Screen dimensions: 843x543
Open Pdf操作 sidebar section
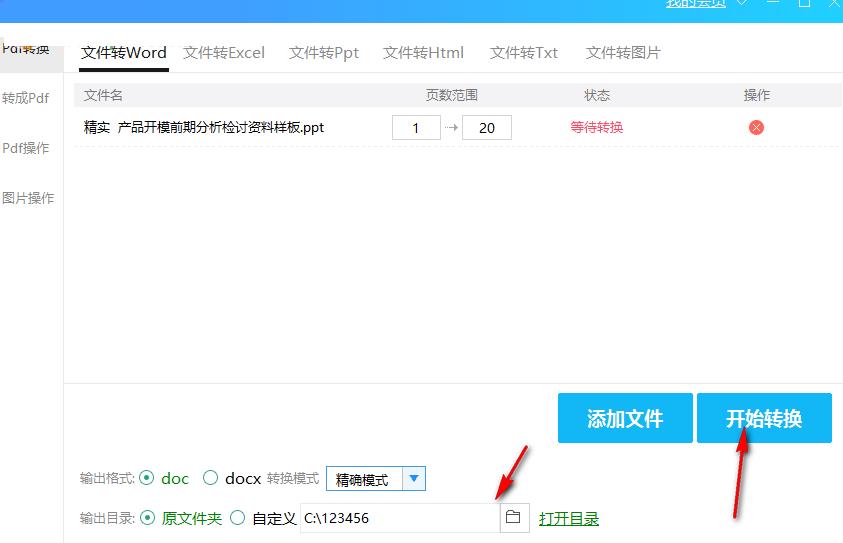tap(25, 148)
